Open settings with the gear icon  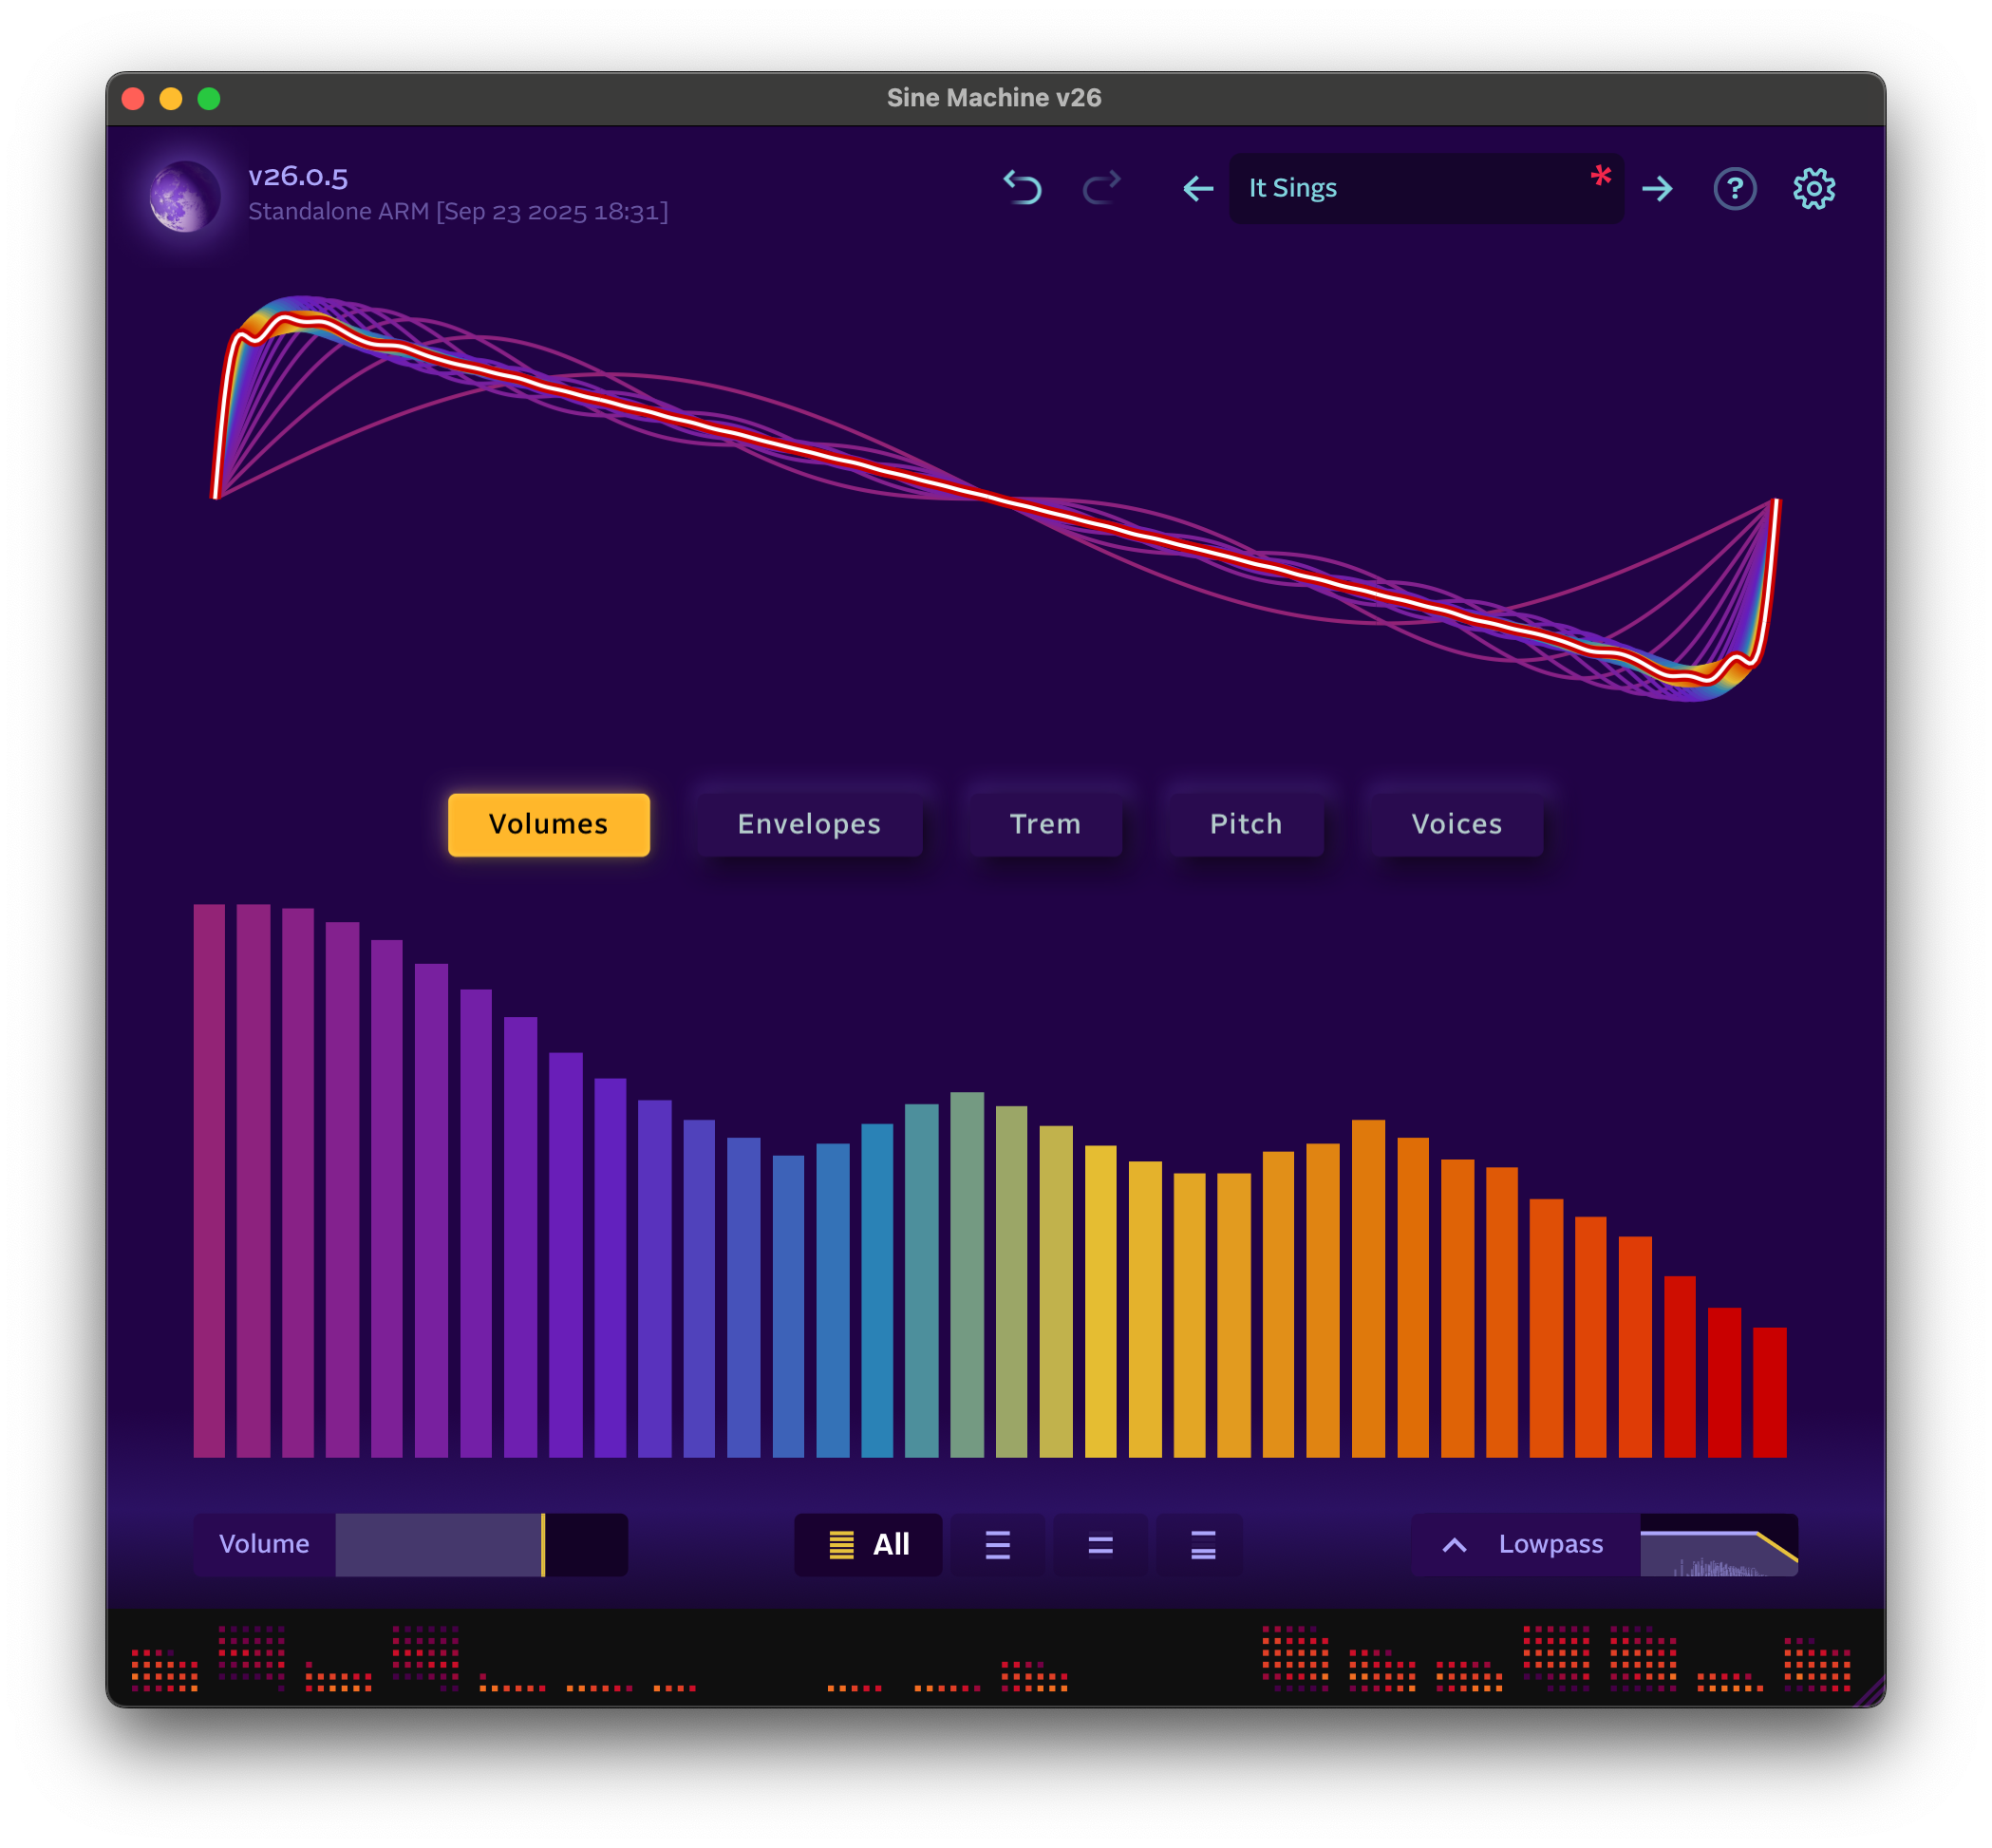[1813, 188]
